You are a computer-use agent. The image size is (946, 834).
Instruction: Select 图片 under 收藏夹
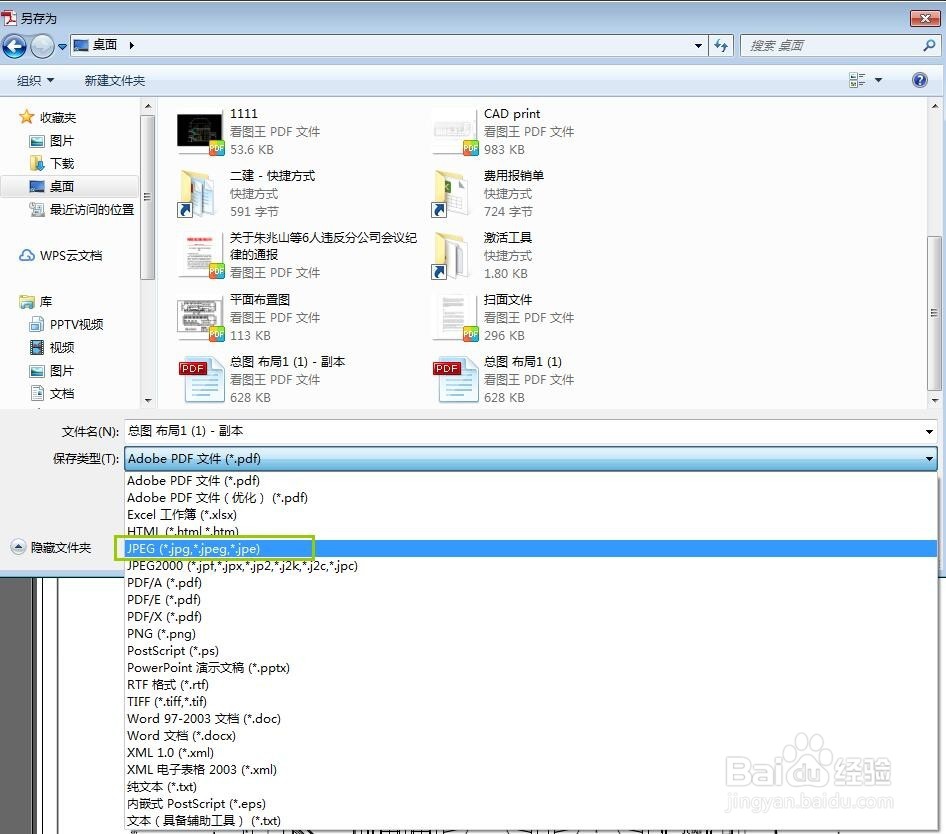[52, 141]
